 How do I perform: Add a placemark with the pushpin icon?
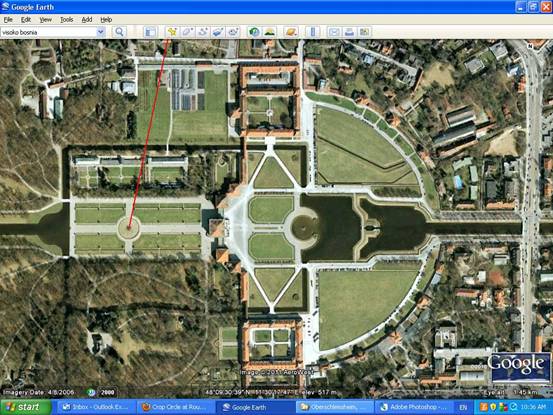pyautogui.click(x=172, y=32)
